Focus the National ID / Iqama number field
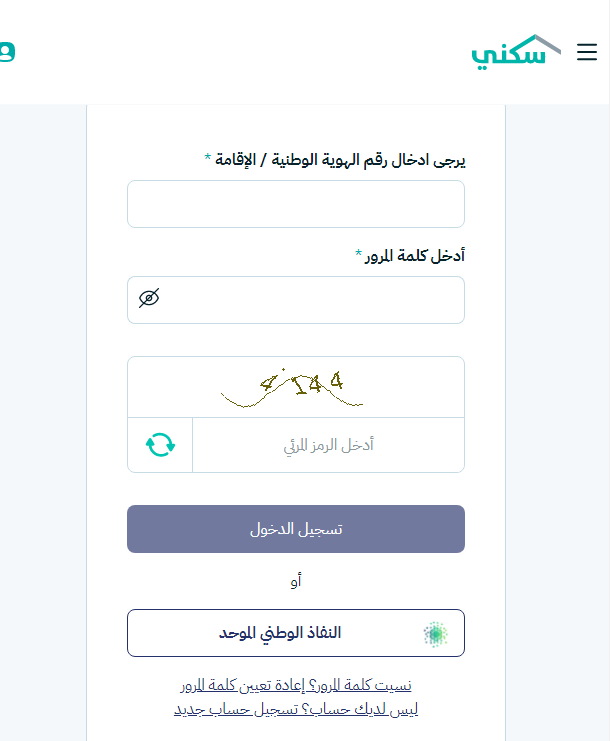This screenshot has height=741, width=610. click(296, 204)
